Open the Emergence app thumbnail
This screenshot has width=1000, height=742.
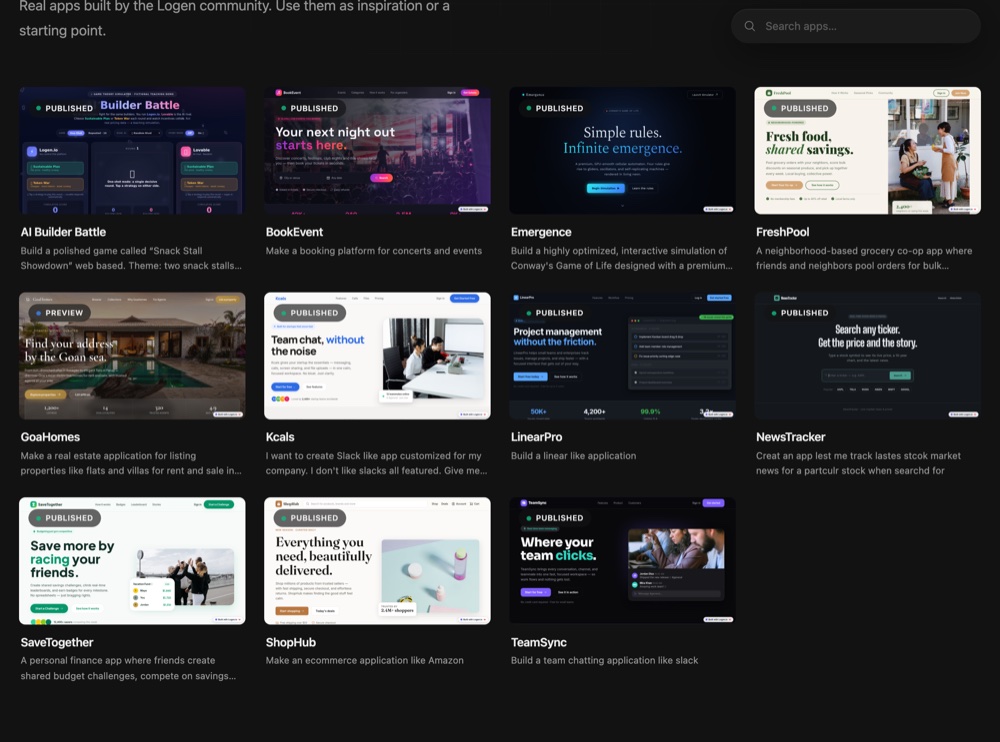[622, 151]
